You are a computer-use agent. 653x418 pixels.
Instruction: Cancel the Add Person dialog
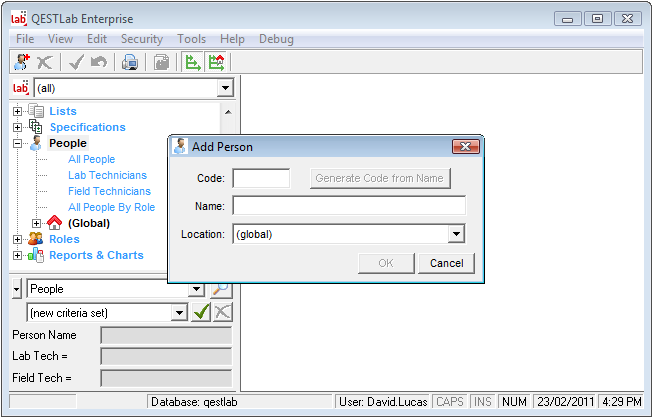point(446,263)
